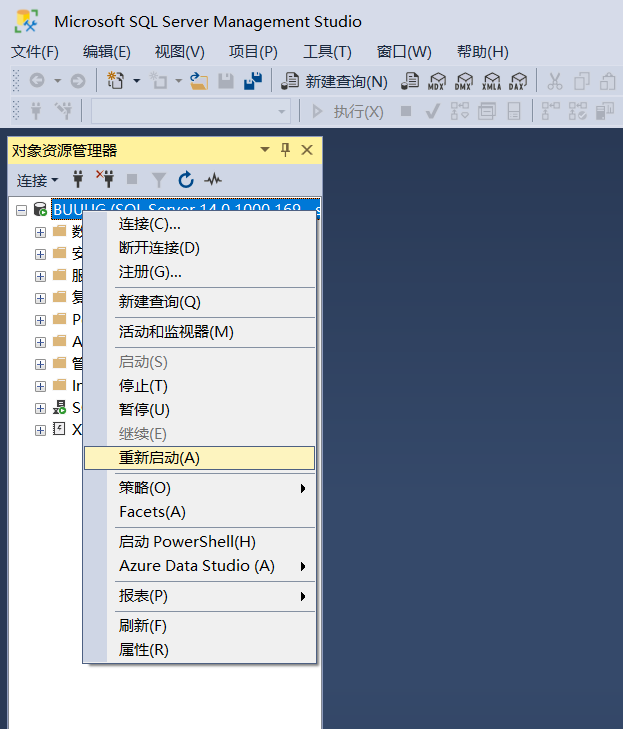Click the Parse checkmark icon

tap(432, 111)
